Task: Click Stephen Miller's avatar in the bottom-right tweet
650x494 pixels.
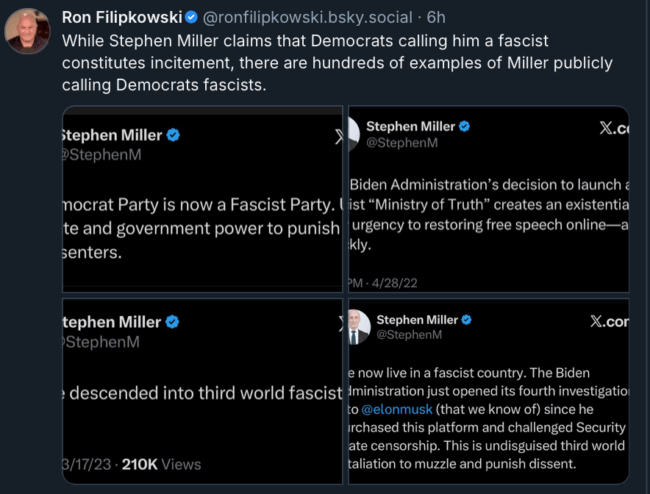Action: 356,327
